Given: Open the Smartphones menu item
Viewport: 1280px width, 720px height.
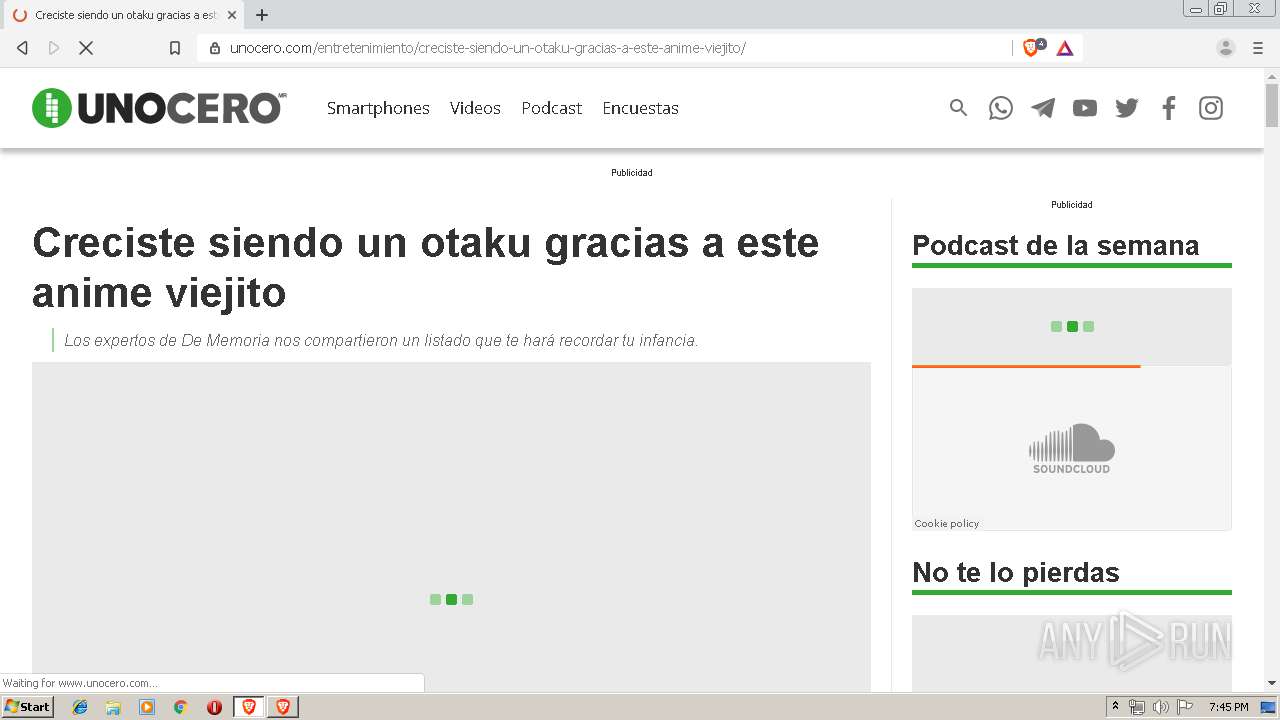Looking at the screenshot, I should [x=378, y=108].
